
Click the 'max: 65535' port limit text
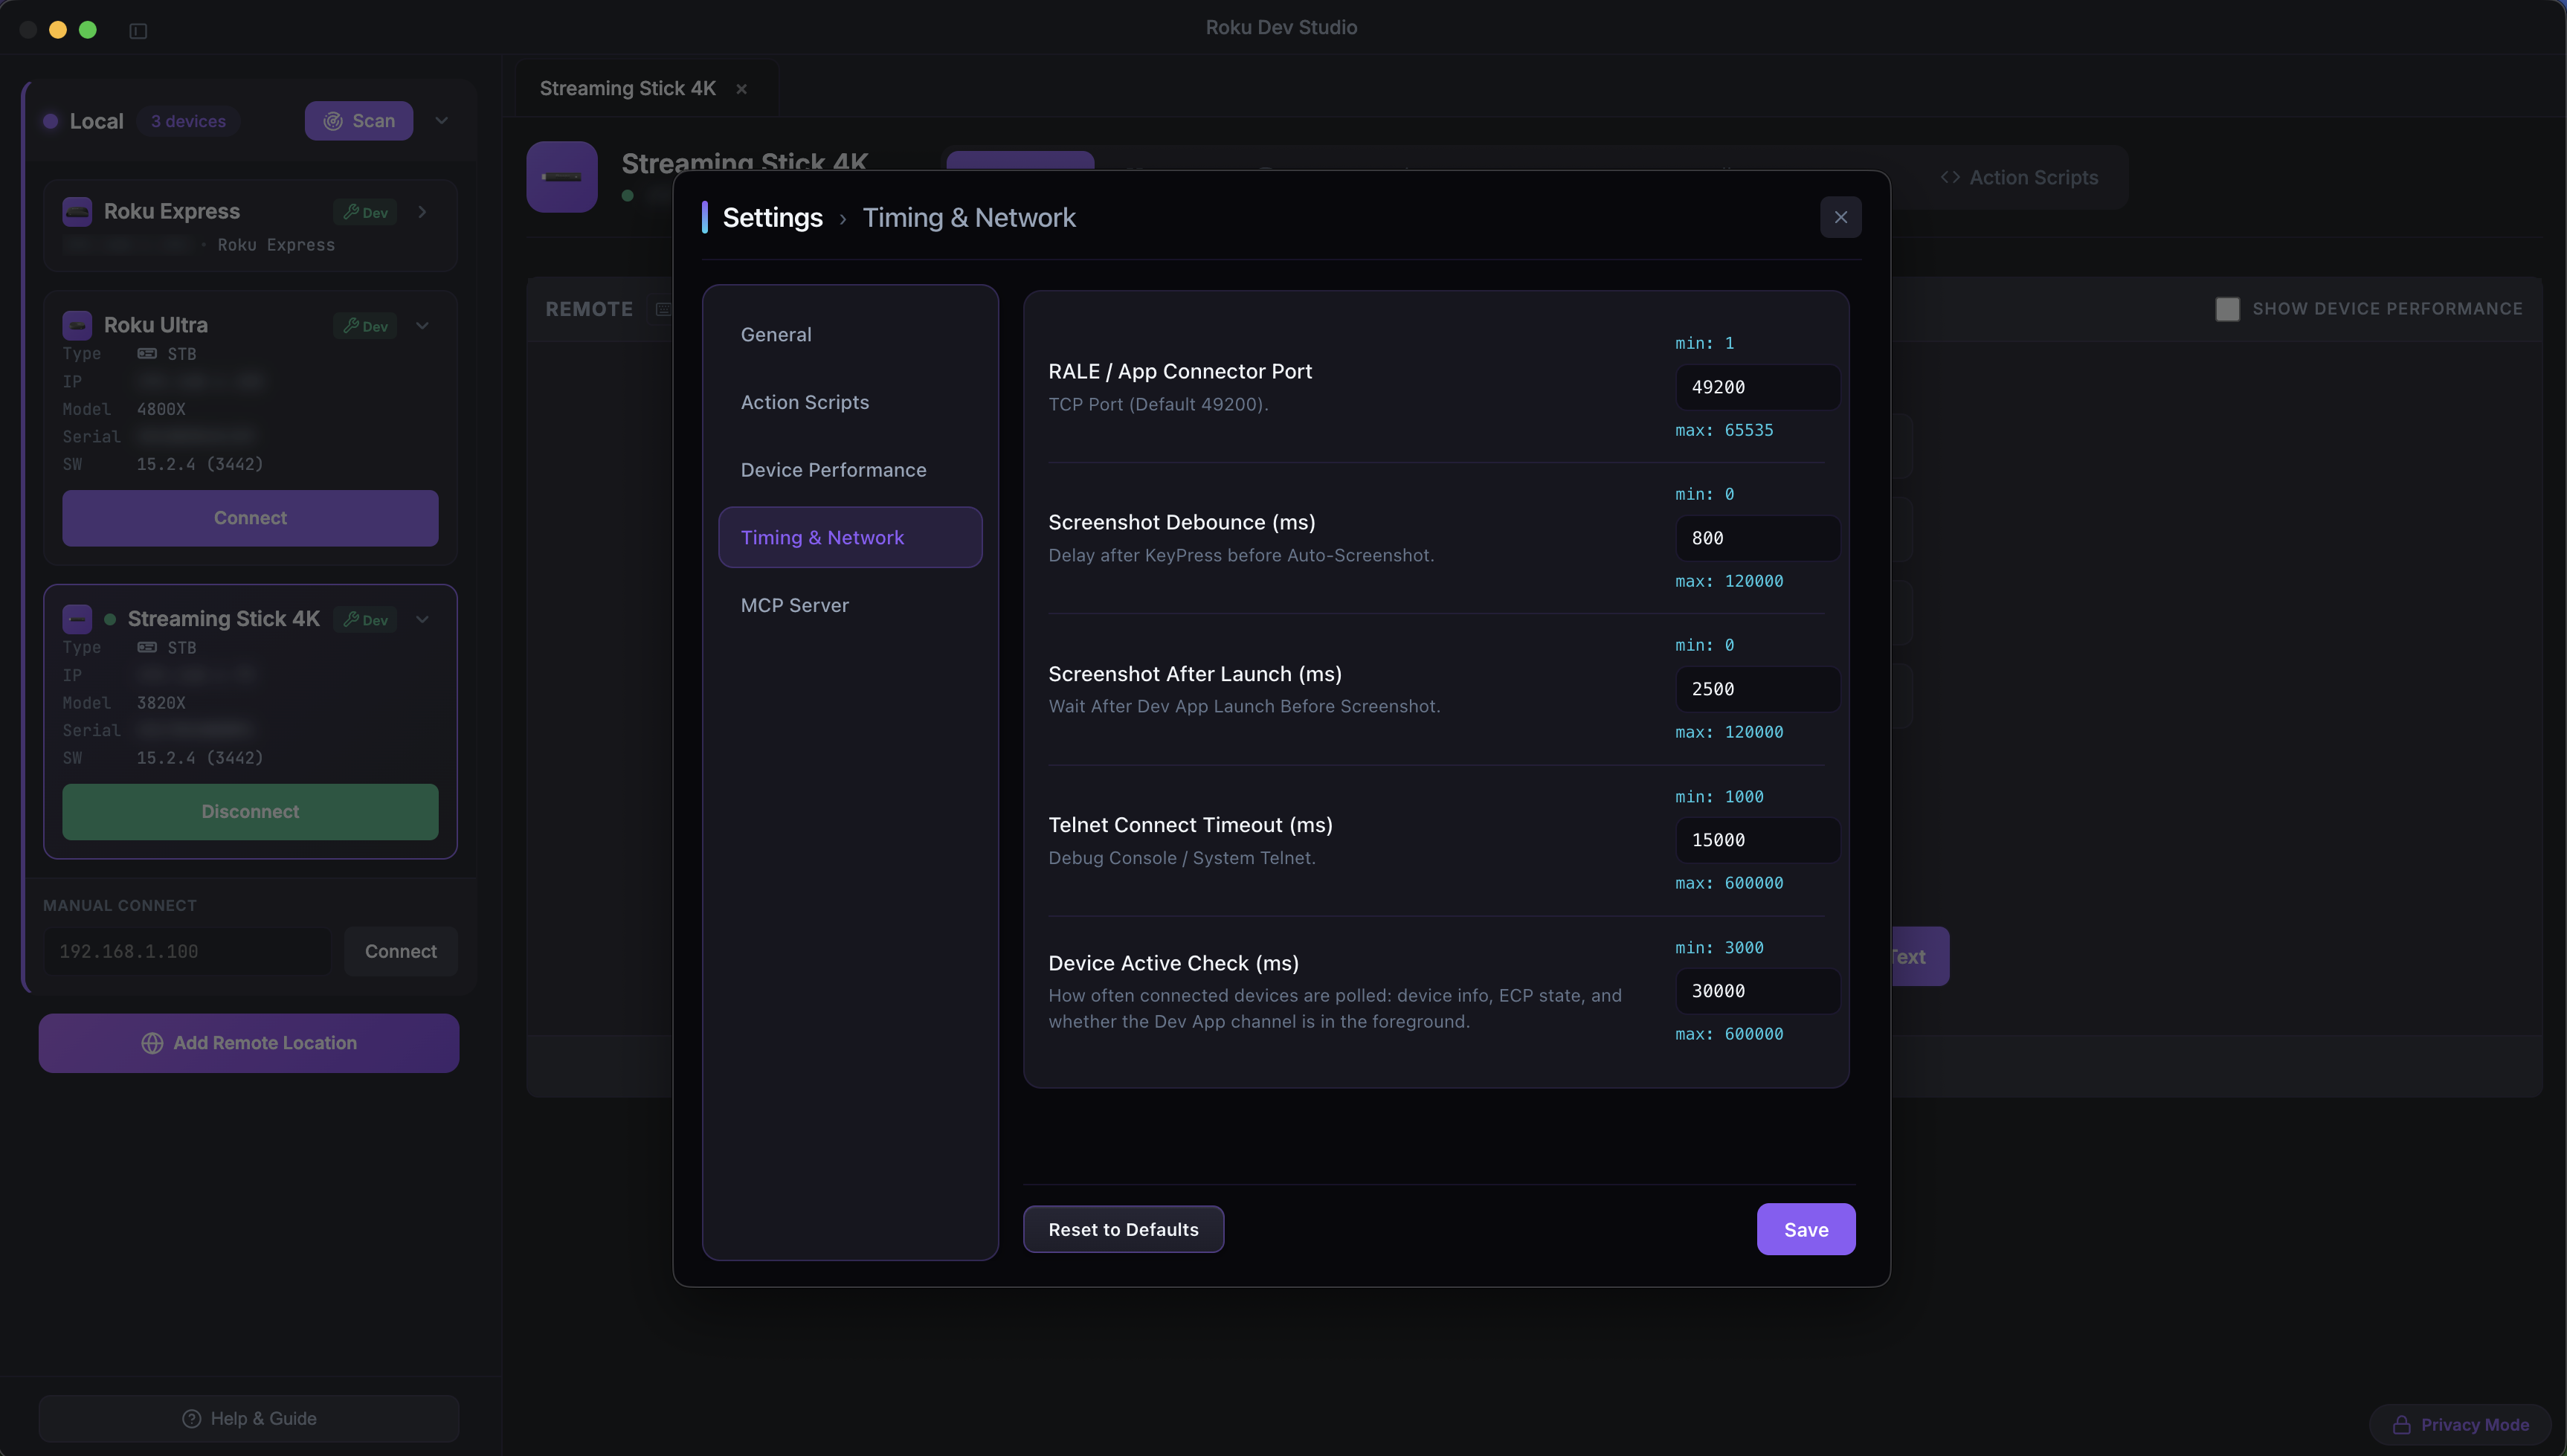(1724, 430)
